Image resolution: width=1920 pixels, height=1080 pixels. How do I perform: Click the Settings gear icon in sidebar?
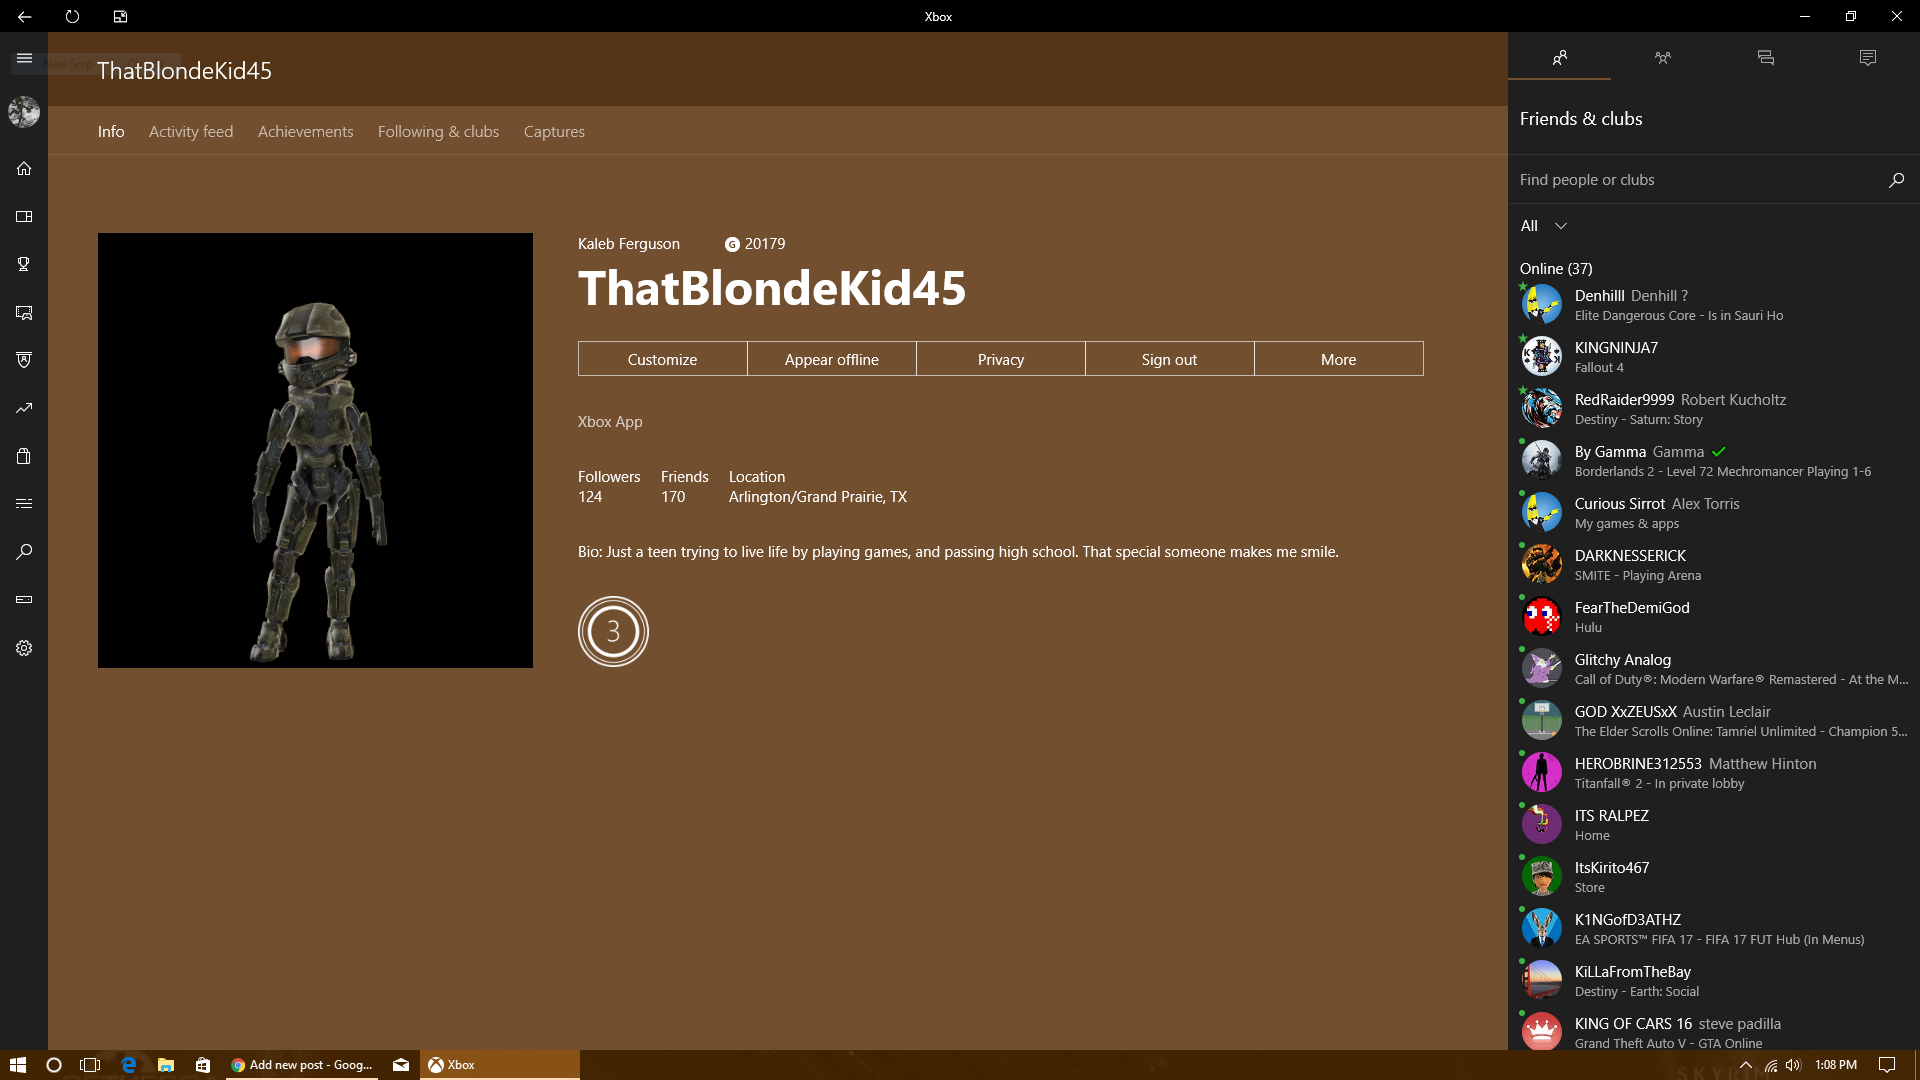24,647
